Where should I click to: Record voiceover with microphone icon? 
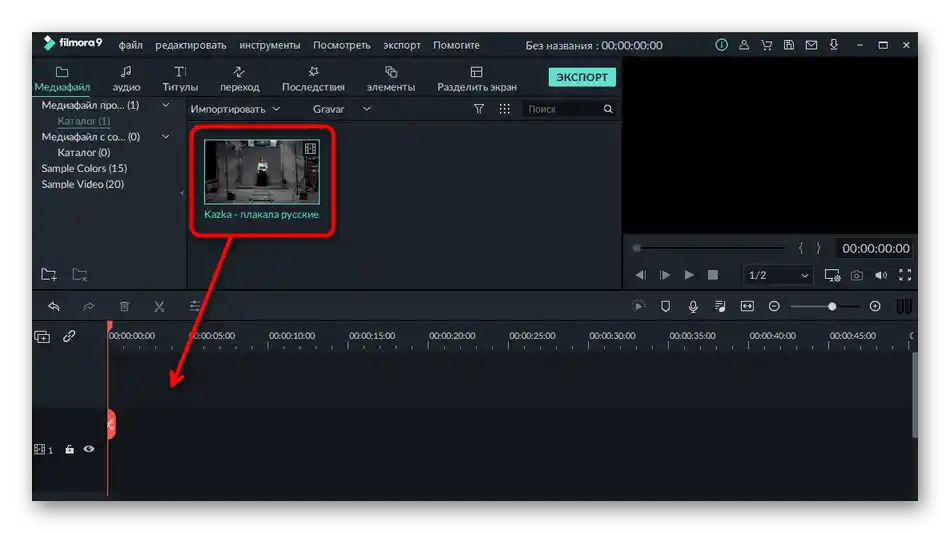[693, 307]
